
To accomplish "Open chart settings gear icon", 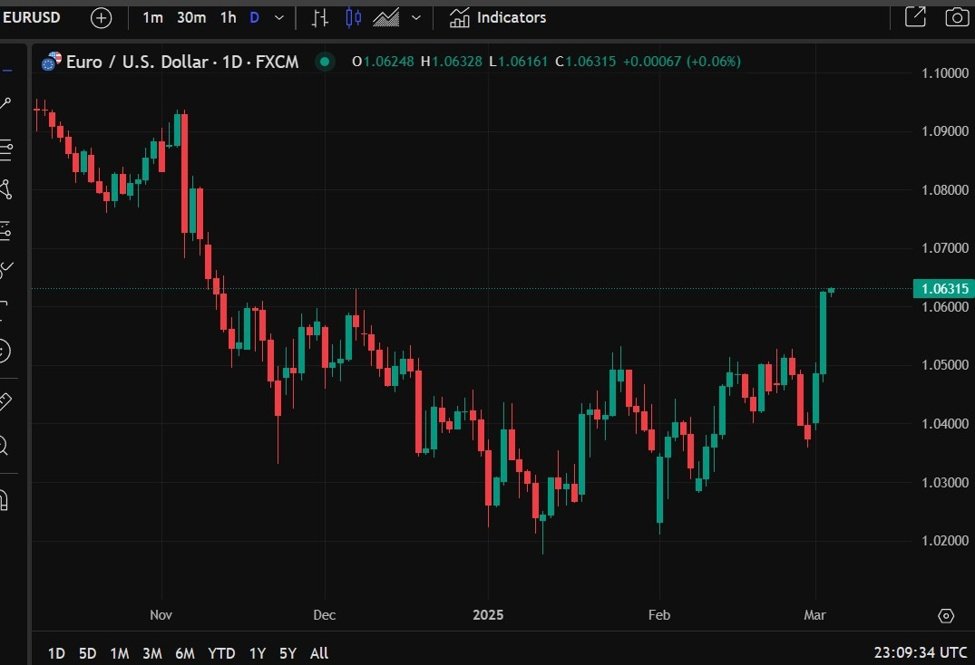I will tap(946, 615).
